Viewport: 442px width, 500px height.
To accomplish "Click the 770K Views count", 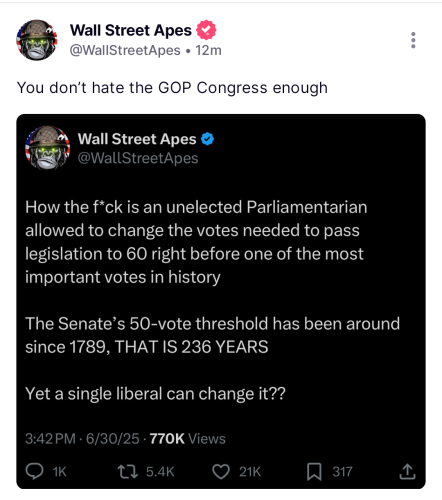I will pyautogui.click(x=188, y=439).
